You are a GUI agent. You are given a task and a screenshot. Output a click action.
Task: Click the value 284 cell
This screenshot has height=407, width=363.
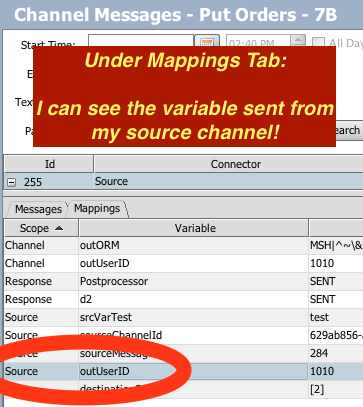pos(336,353)
